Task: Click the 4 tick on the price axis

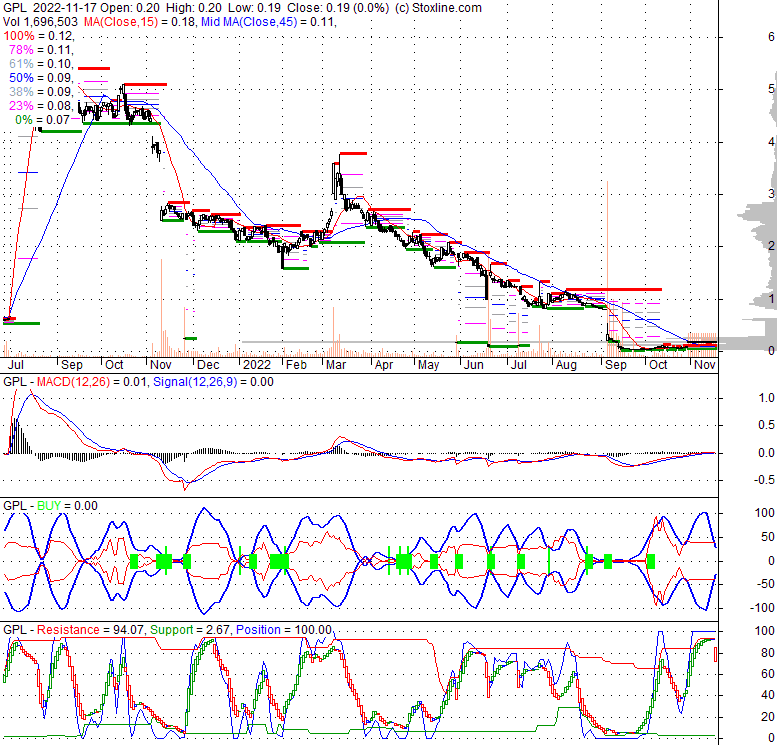Action: [x=771, y=142]
